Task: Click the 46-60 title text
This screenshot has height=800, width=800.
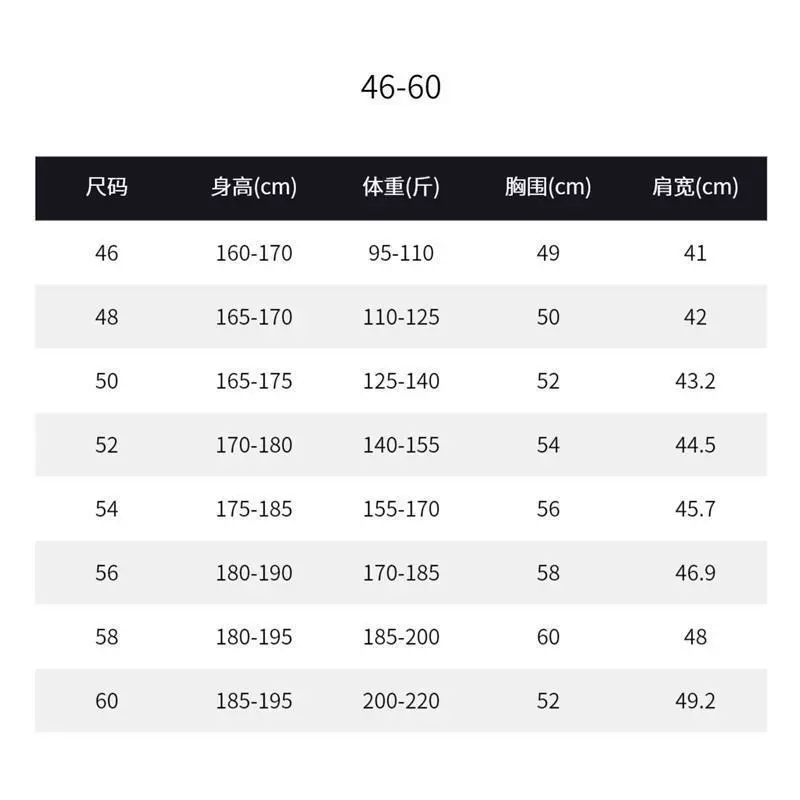Action: 401,87
